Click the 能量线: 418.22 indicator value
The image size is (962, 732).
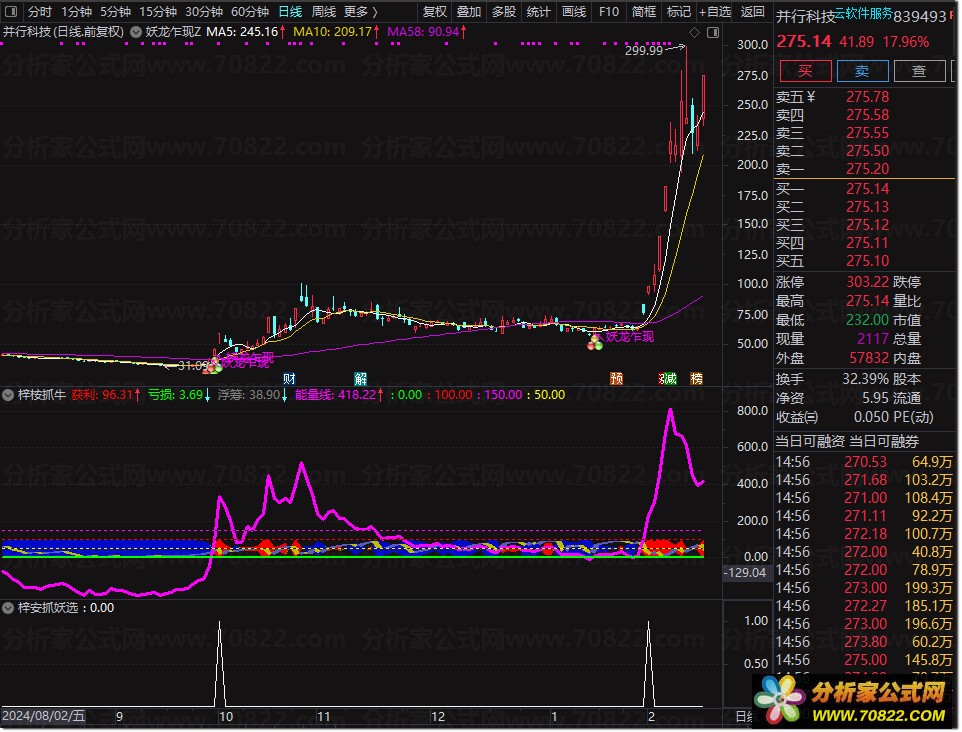[339, 395]
